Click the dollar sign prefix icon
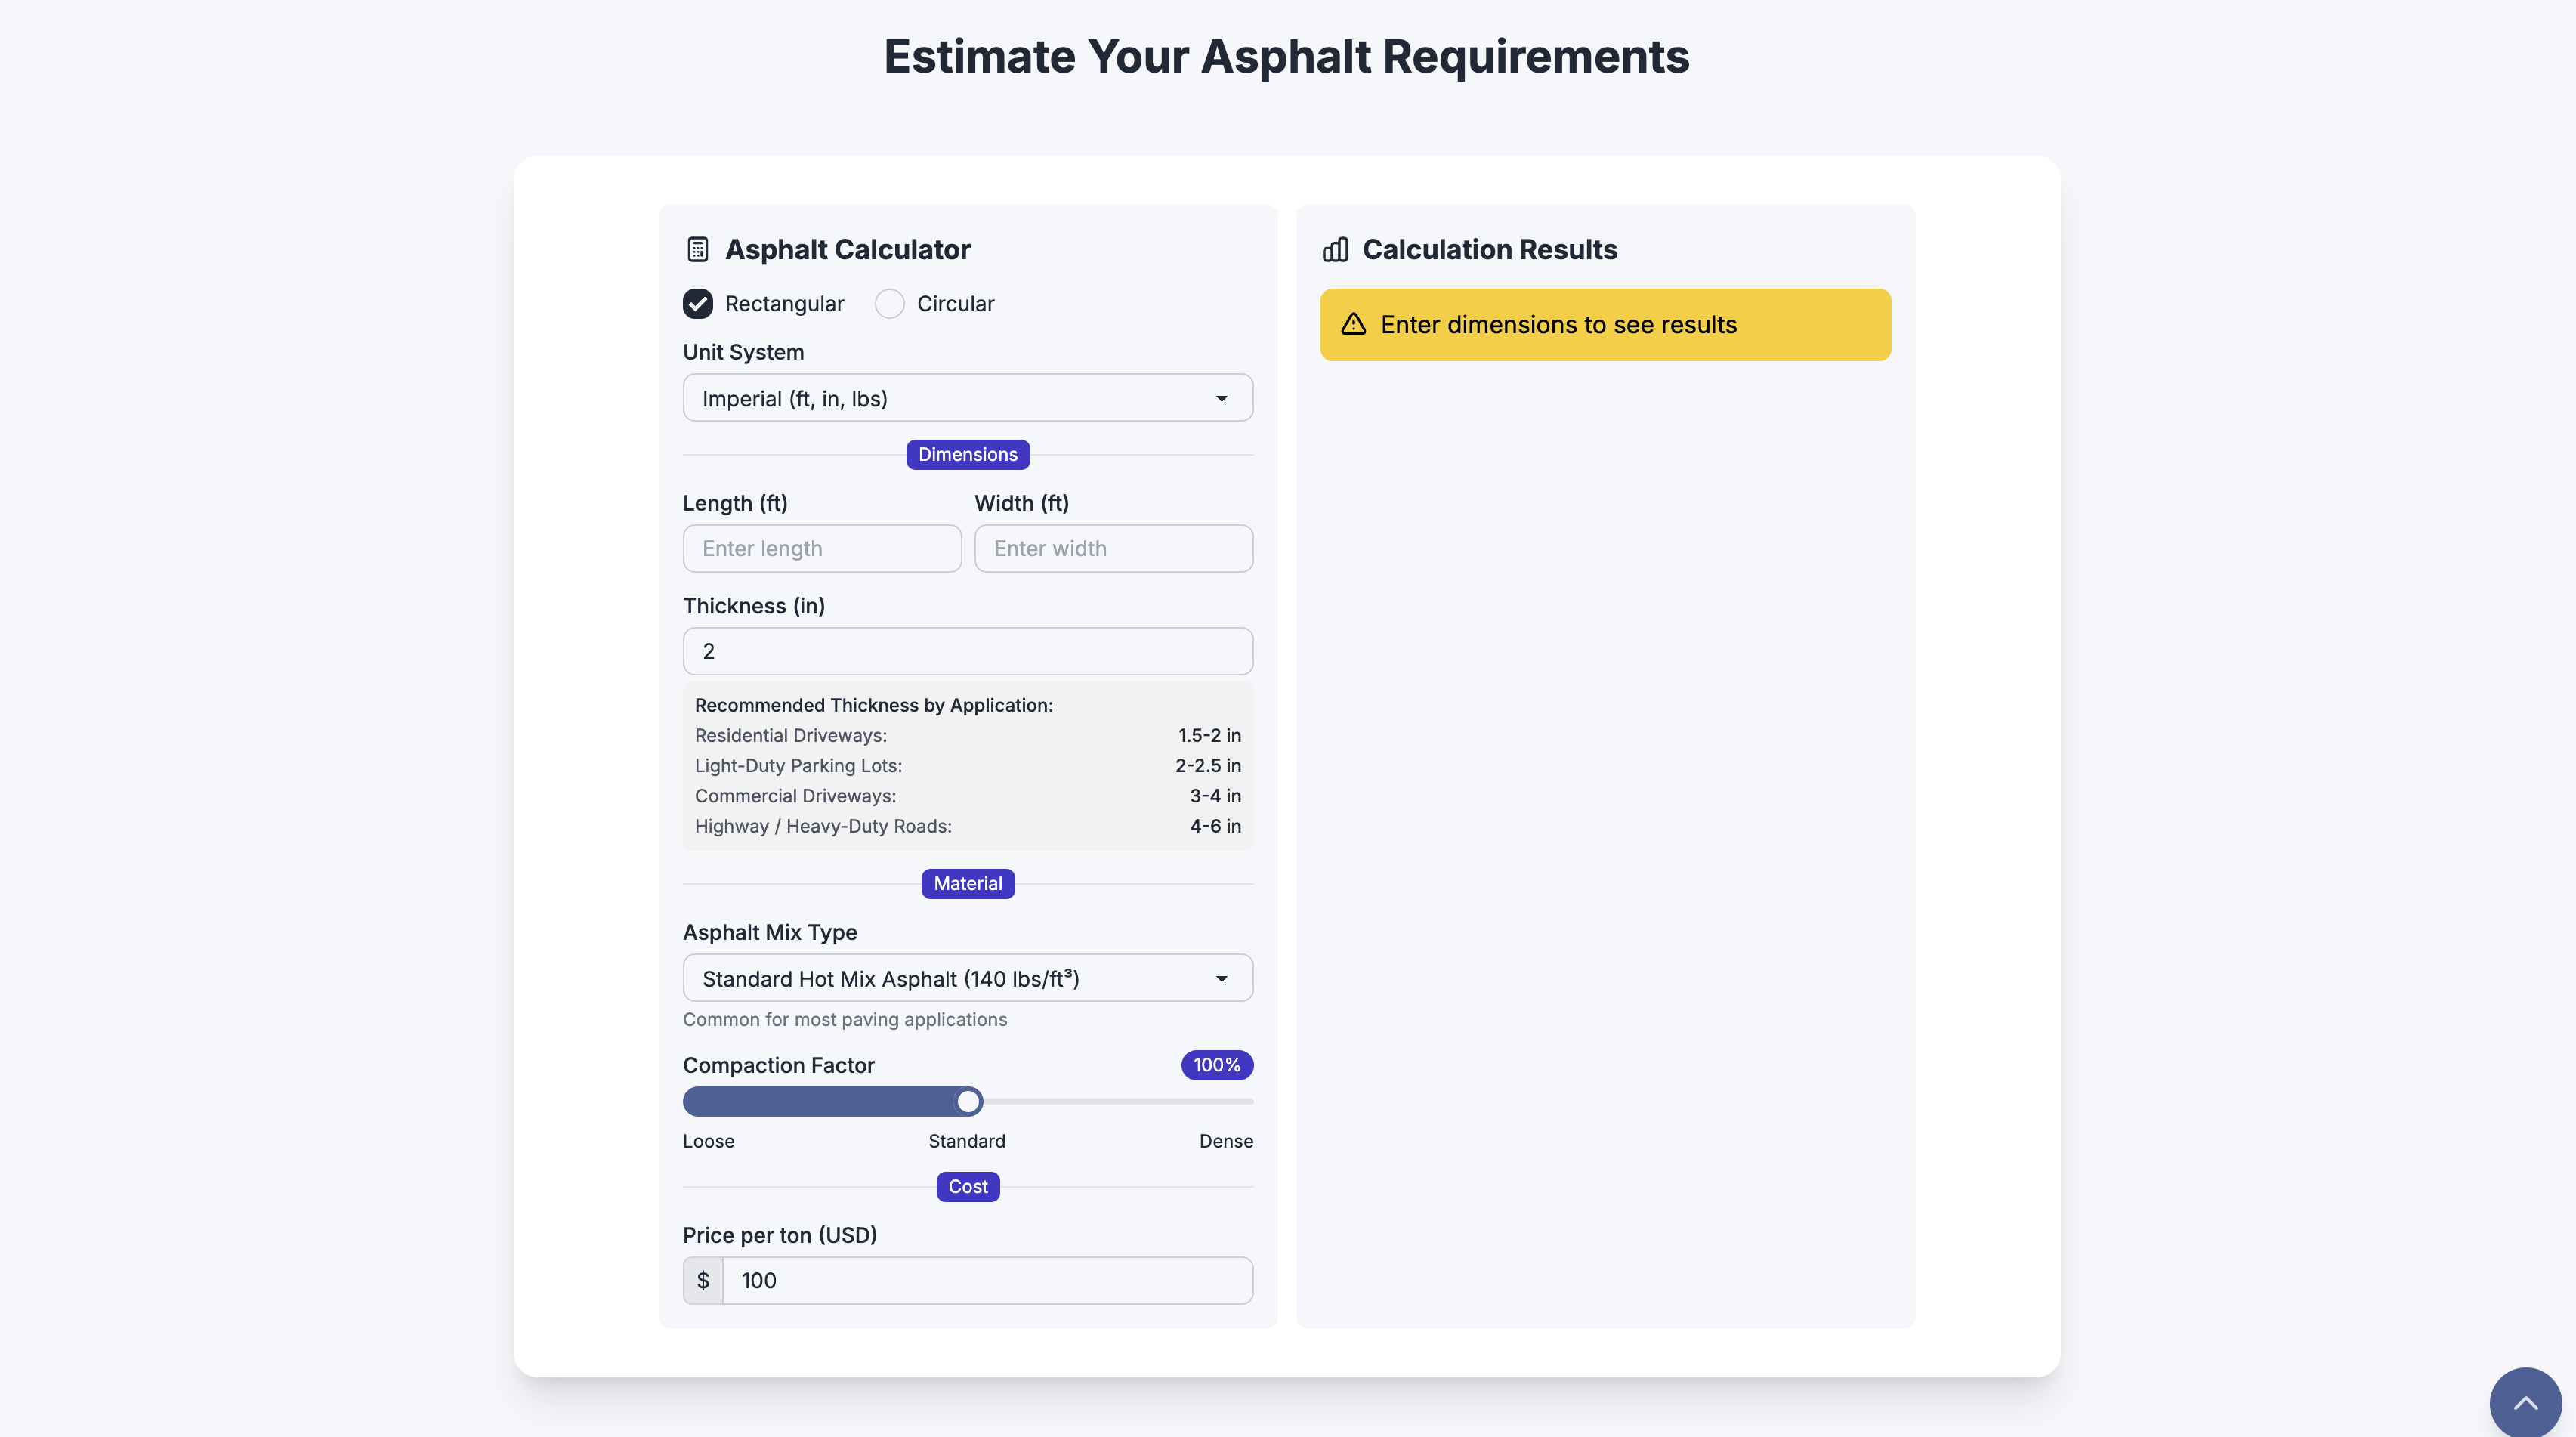This screenshot has height=1437, width=2576. click(703, 1280)
